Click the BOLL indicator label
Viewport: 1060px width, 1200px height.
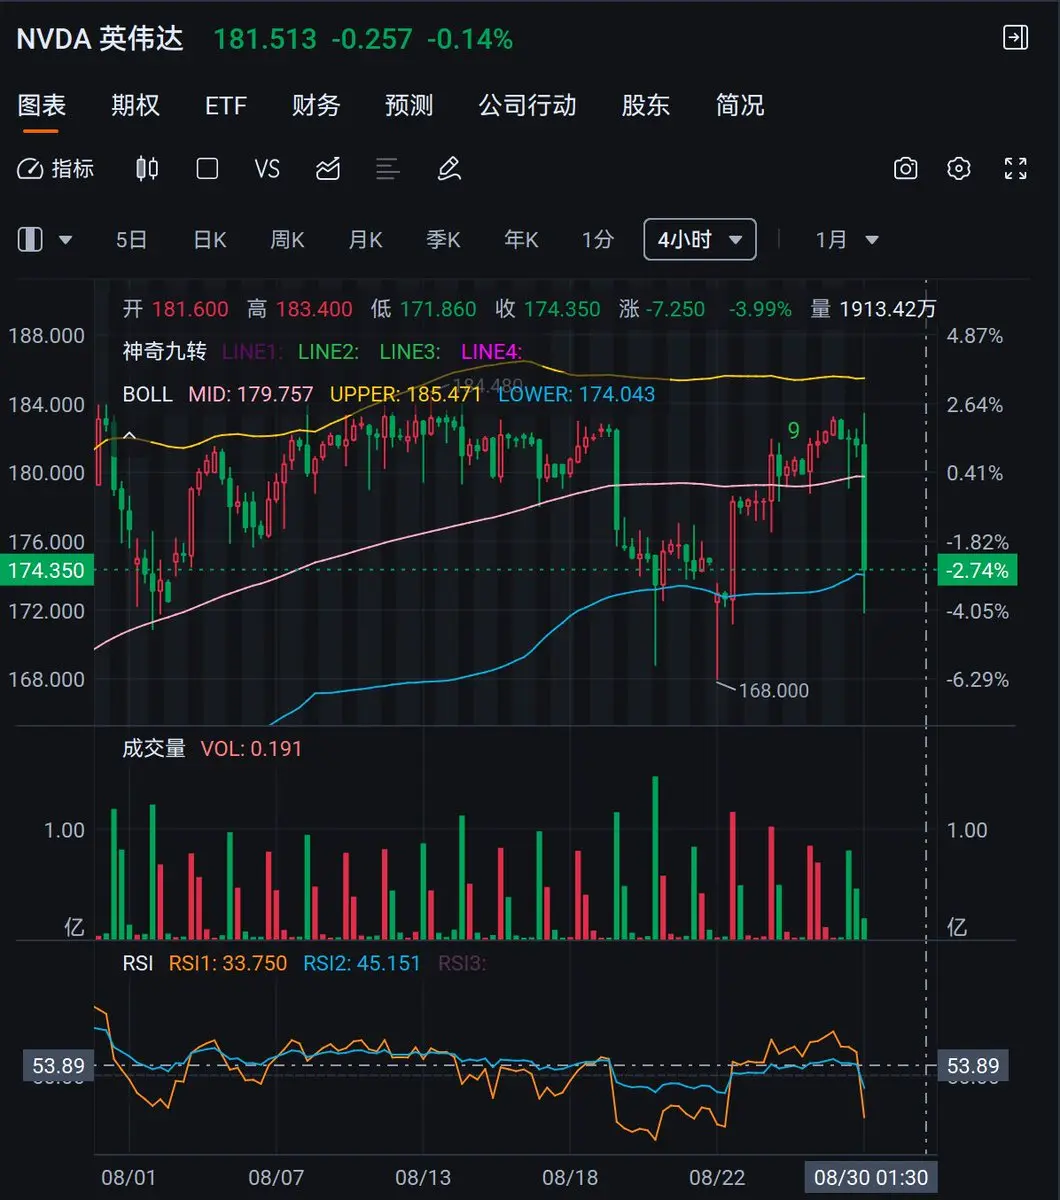(148, 394)
